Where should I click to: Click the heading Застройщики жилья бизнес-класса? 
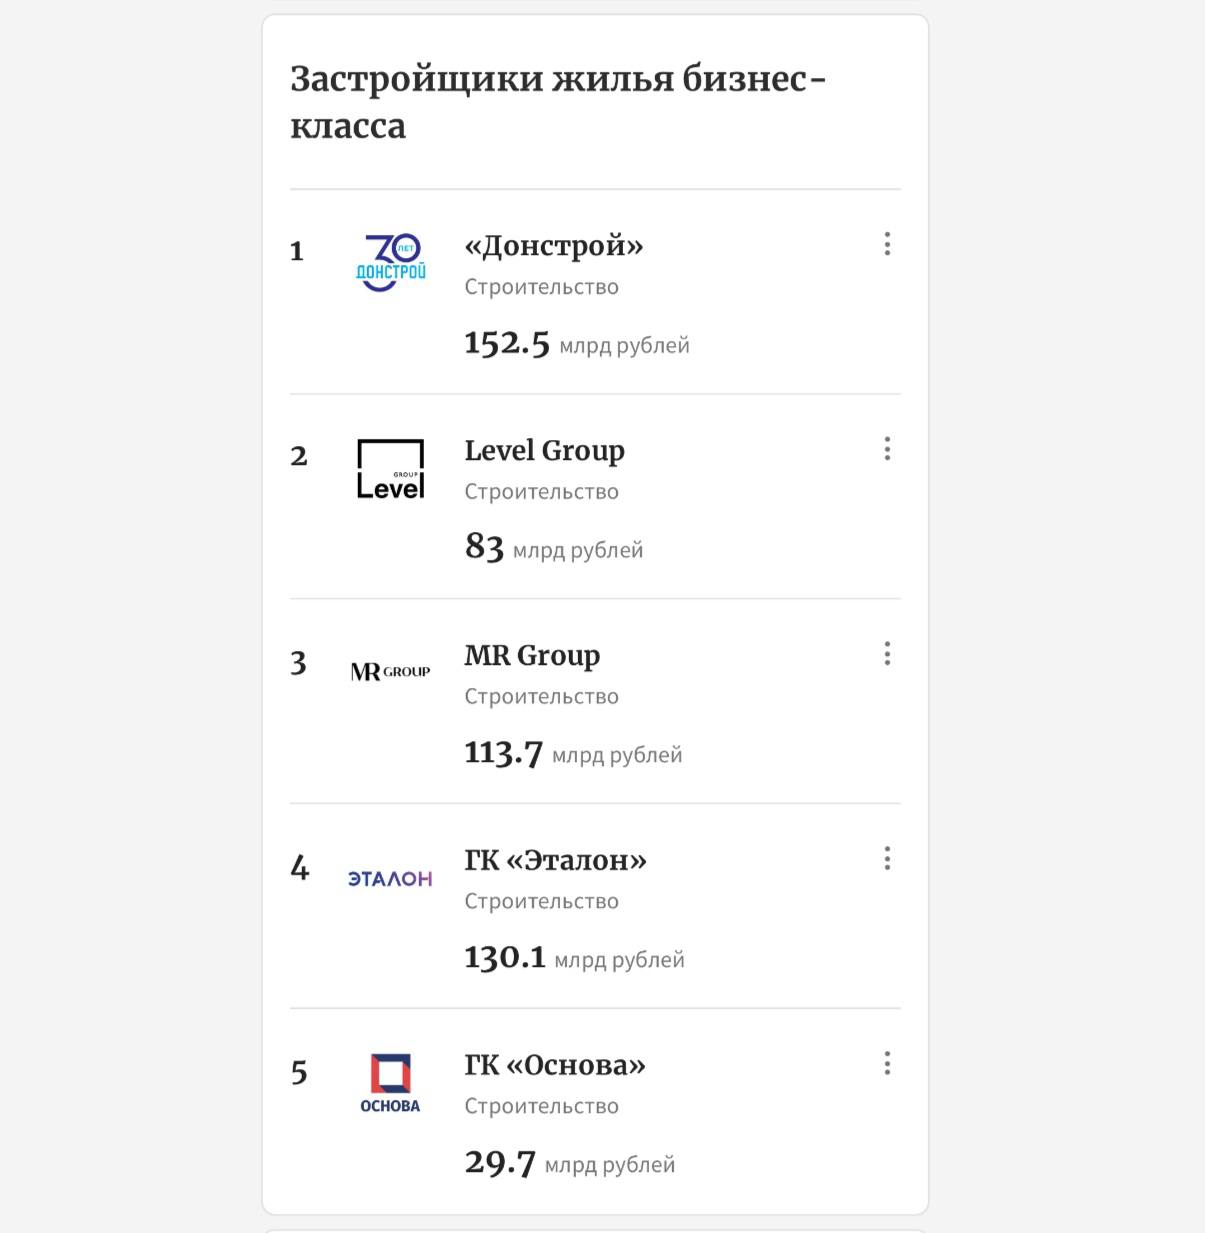pyautogui.click(x=558, y=102)
